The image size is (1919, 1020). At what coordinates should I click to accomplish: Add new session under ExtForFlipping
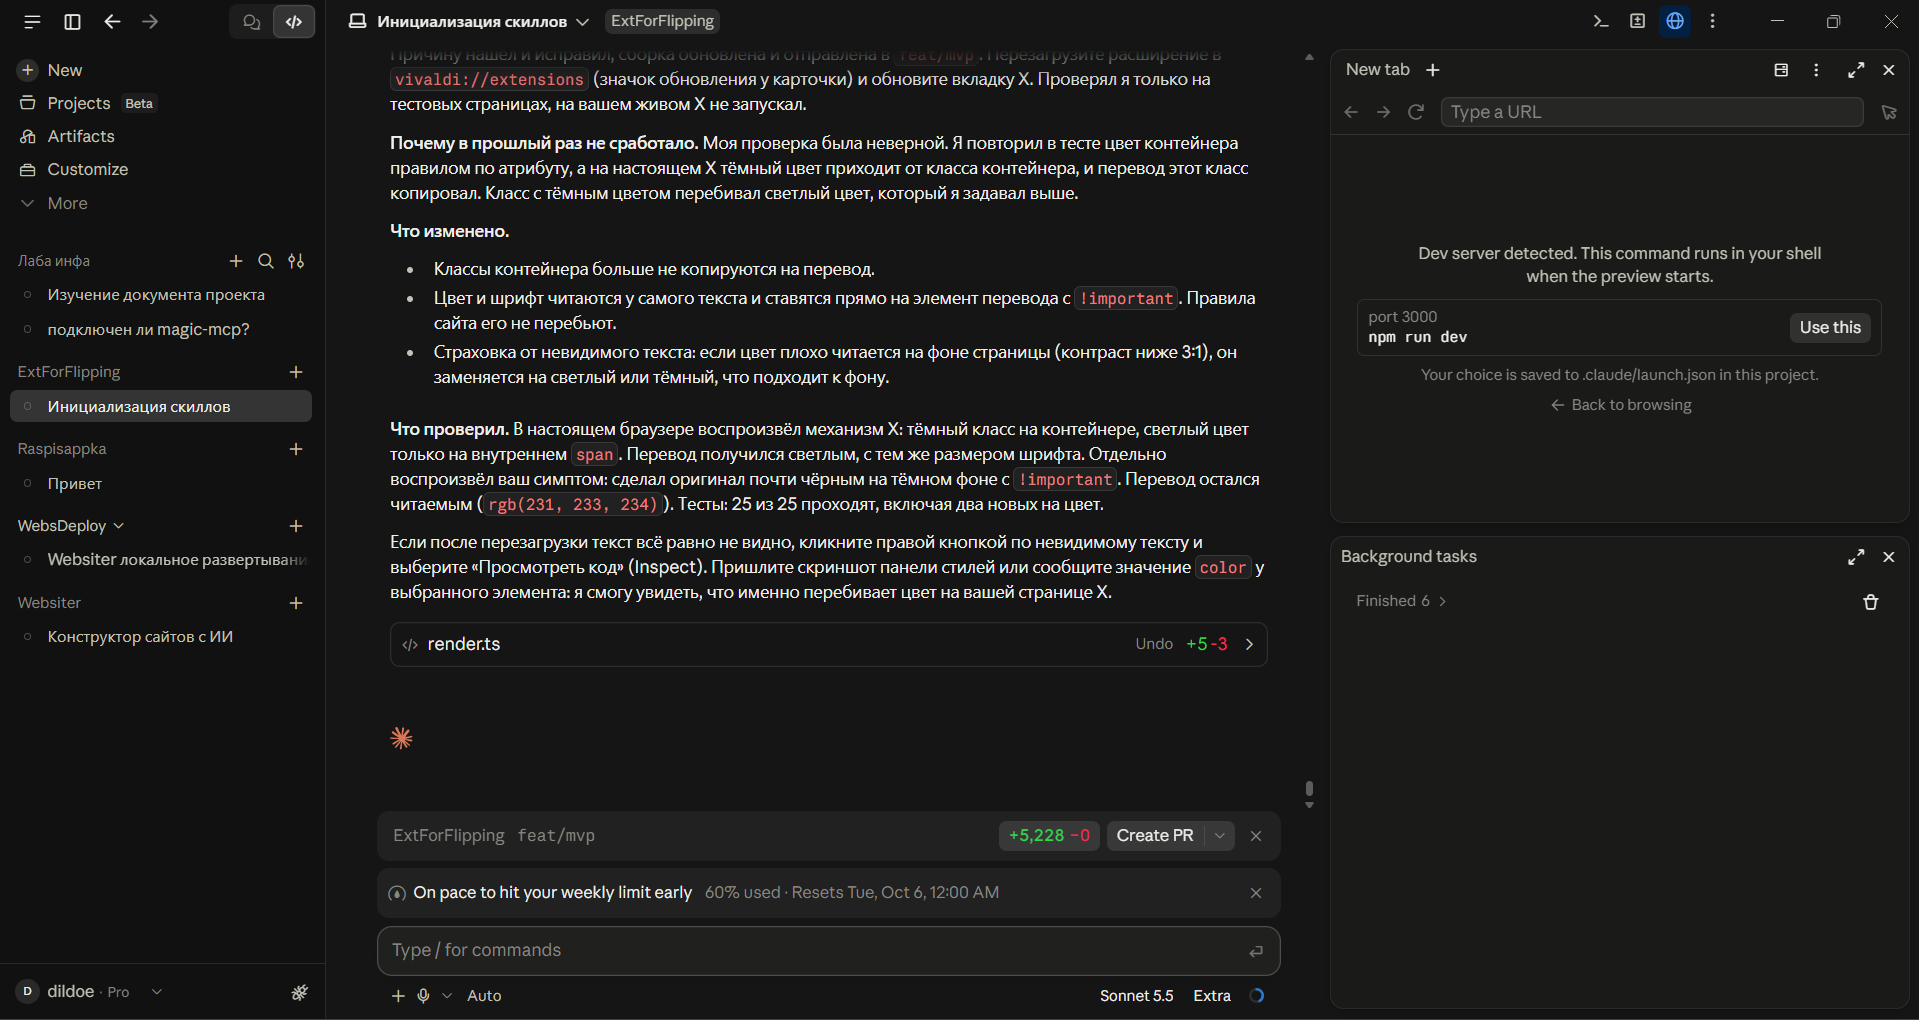(x=296, y=372)
